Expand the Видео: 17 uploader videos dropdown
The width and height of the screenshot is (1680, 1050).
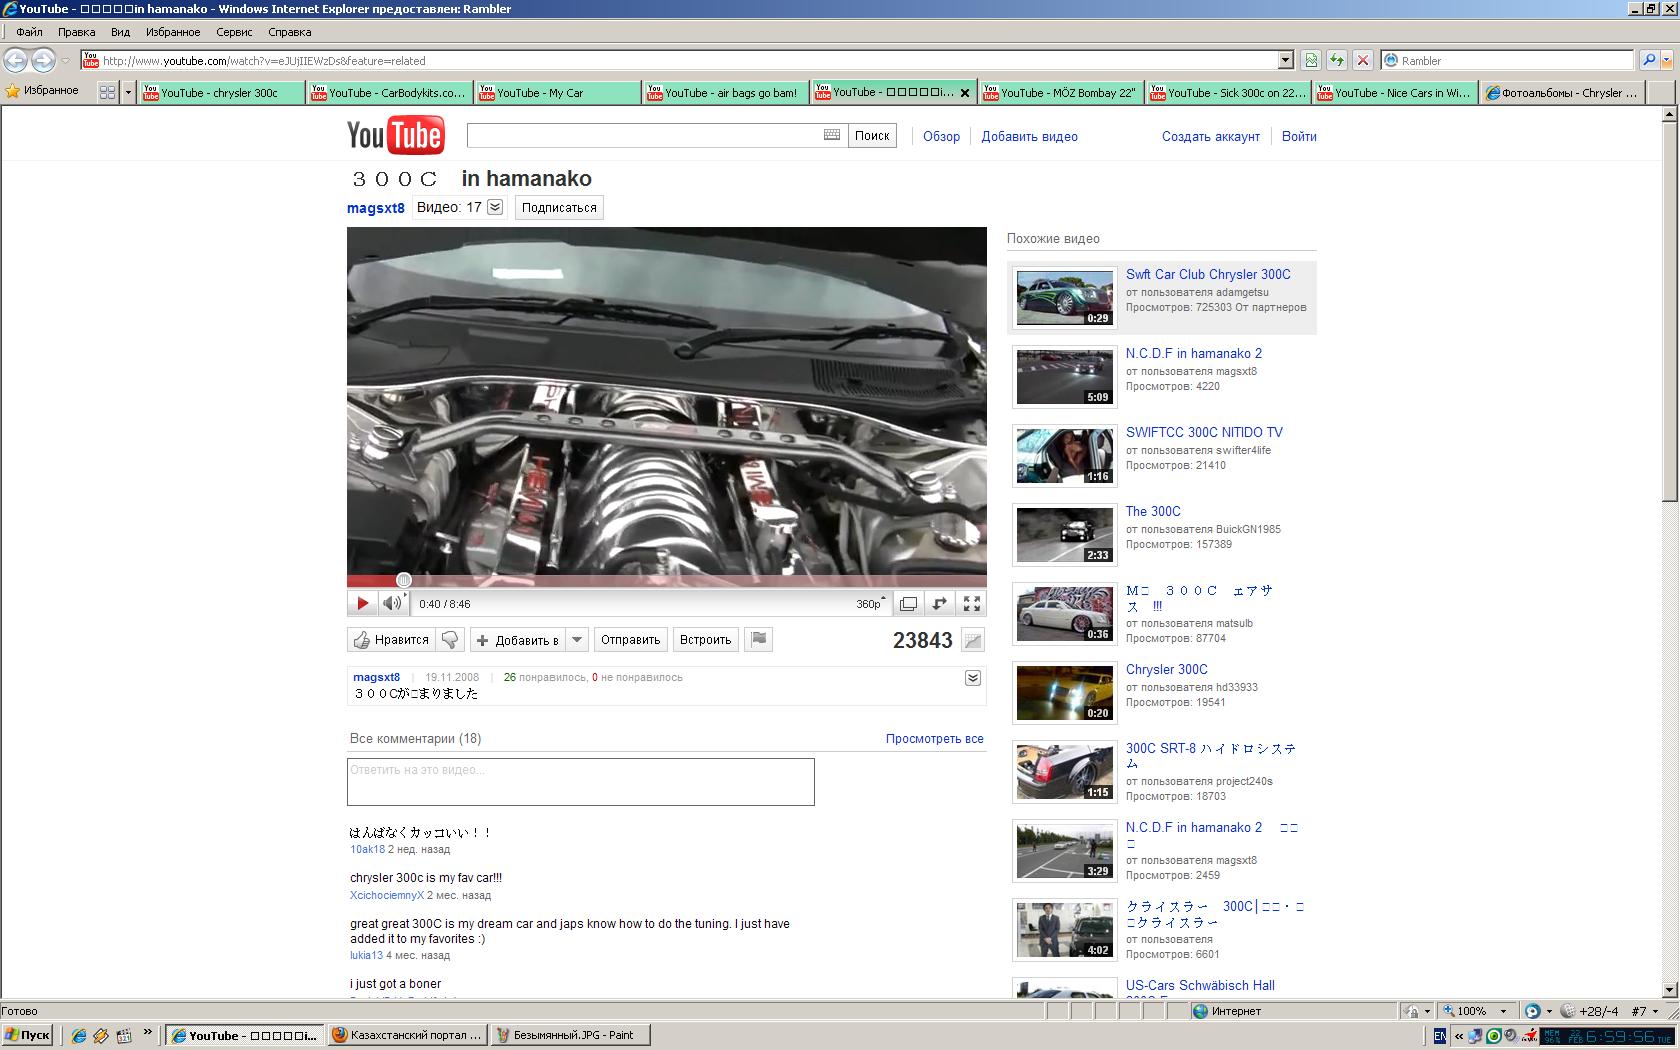[495, 207]
